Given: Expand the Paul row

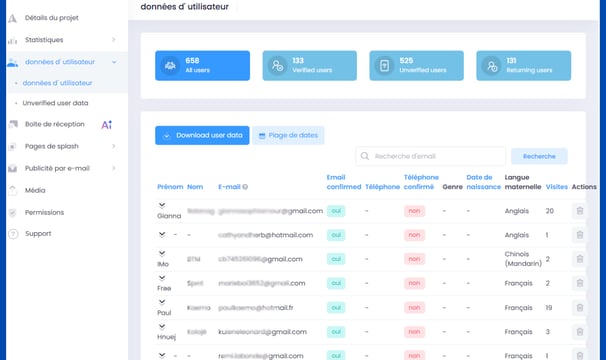Looking at the screenshot, I should point(162,302).
